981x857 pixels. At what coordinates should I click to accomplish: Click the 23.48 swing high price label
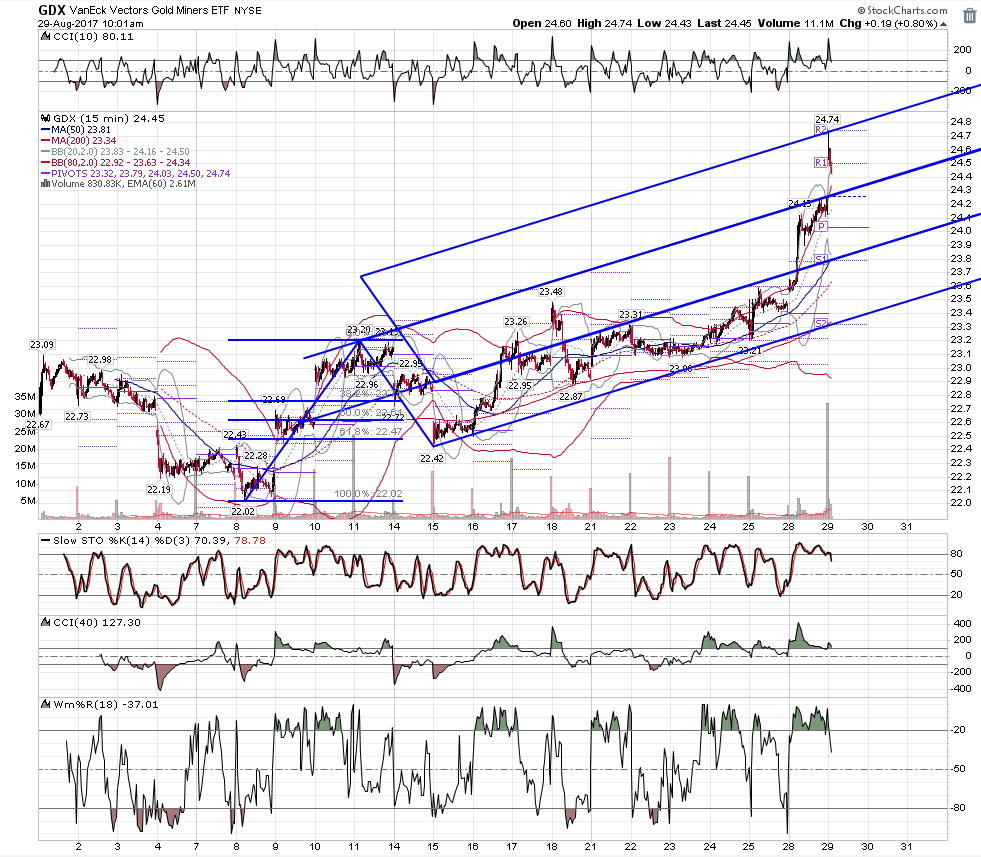click(x=551, y=292)
